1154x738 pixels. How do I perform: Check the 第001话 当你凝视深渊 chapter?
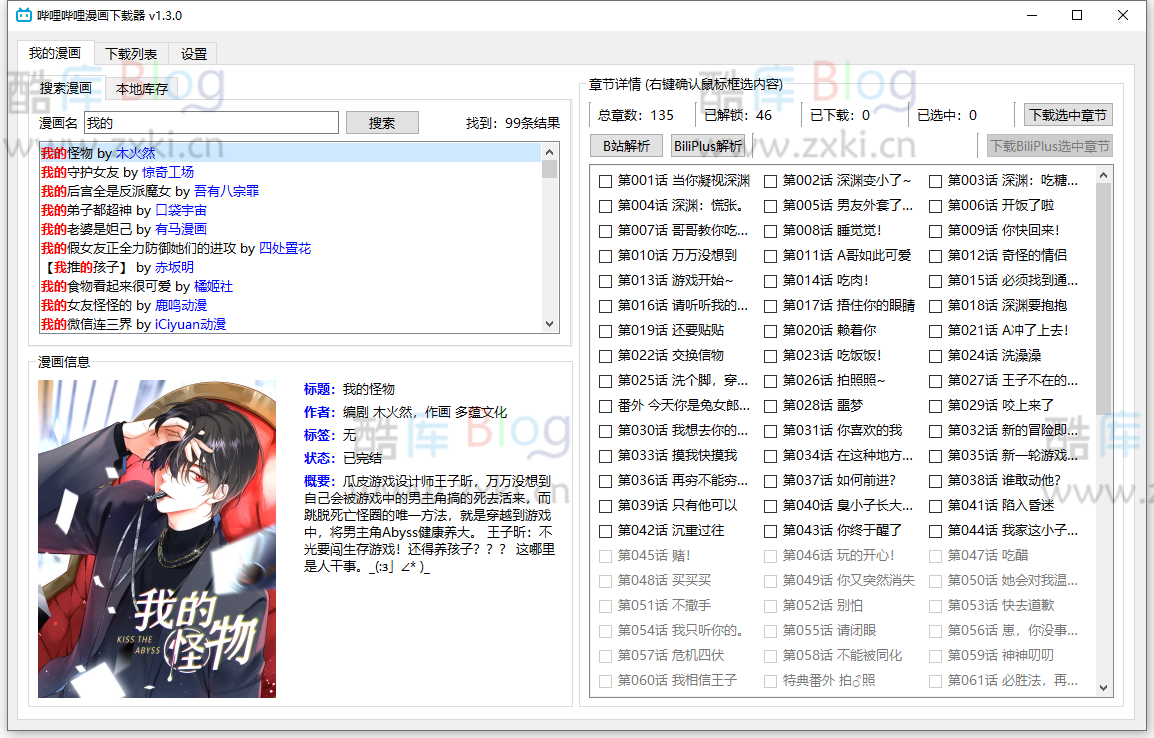pos(604,179)
